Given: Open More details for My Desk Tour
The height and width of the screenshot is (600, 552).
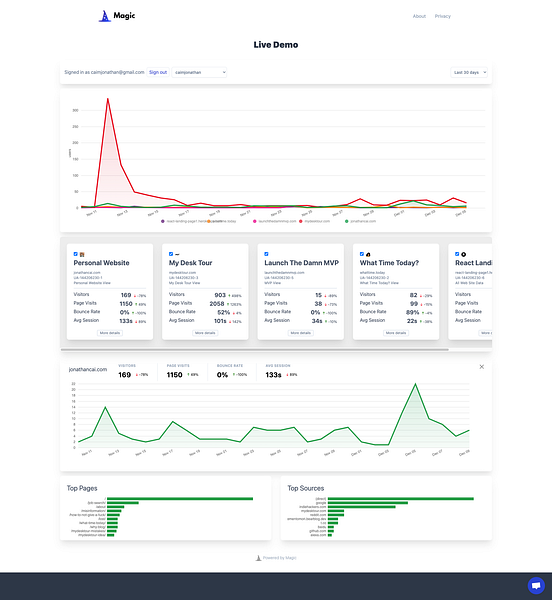Looking at the screenshot, I should click(x=205, y=333).
